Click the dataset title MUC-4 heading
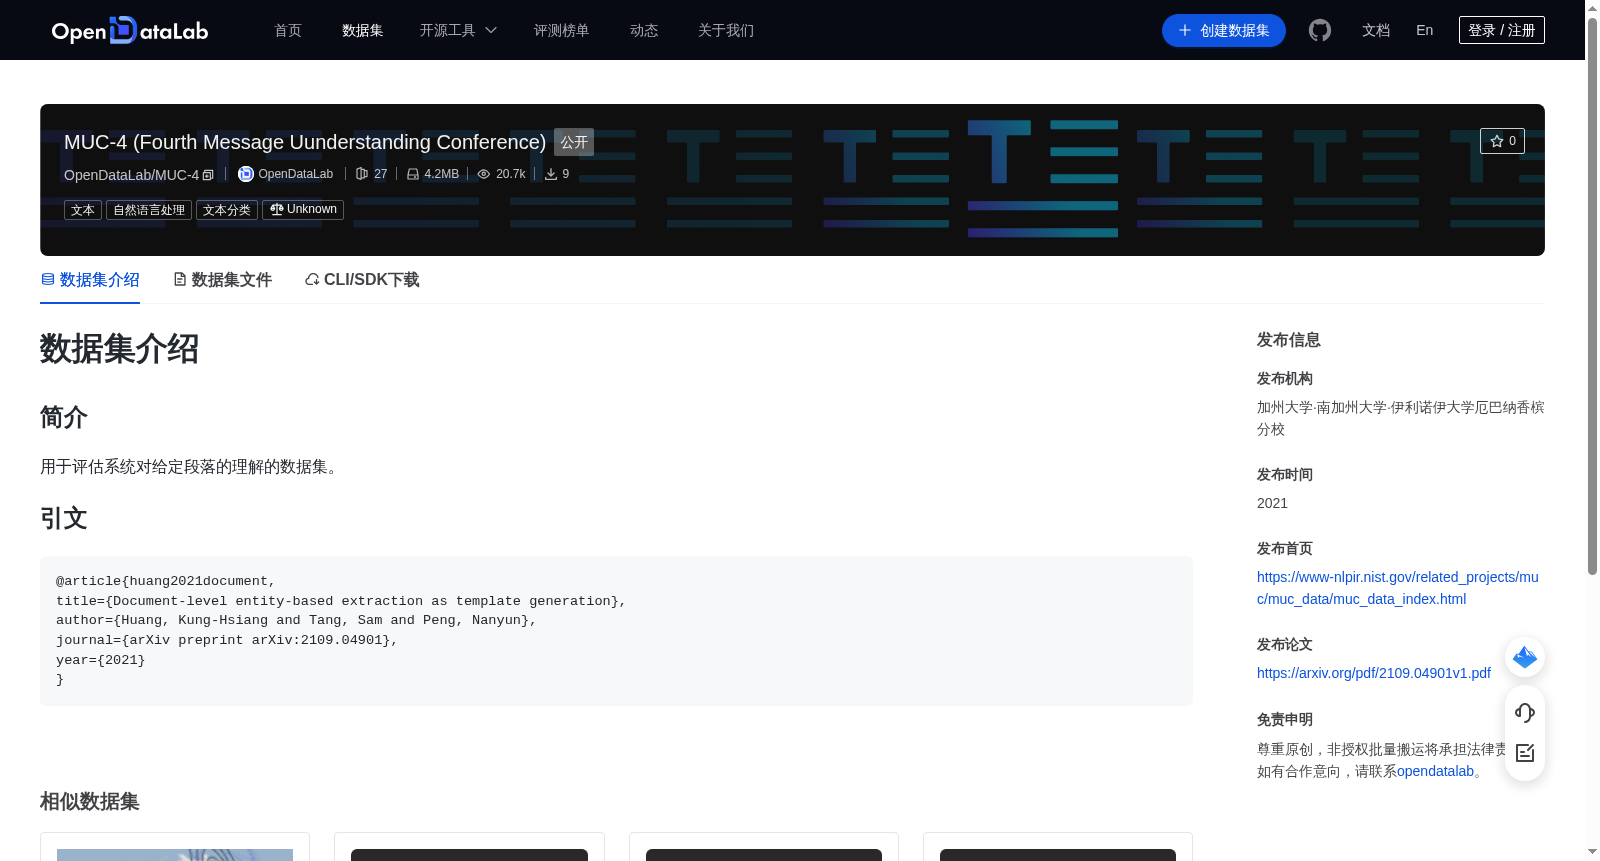The height and width of the screenshot is (861, 1600). click(x=305, y=142)
